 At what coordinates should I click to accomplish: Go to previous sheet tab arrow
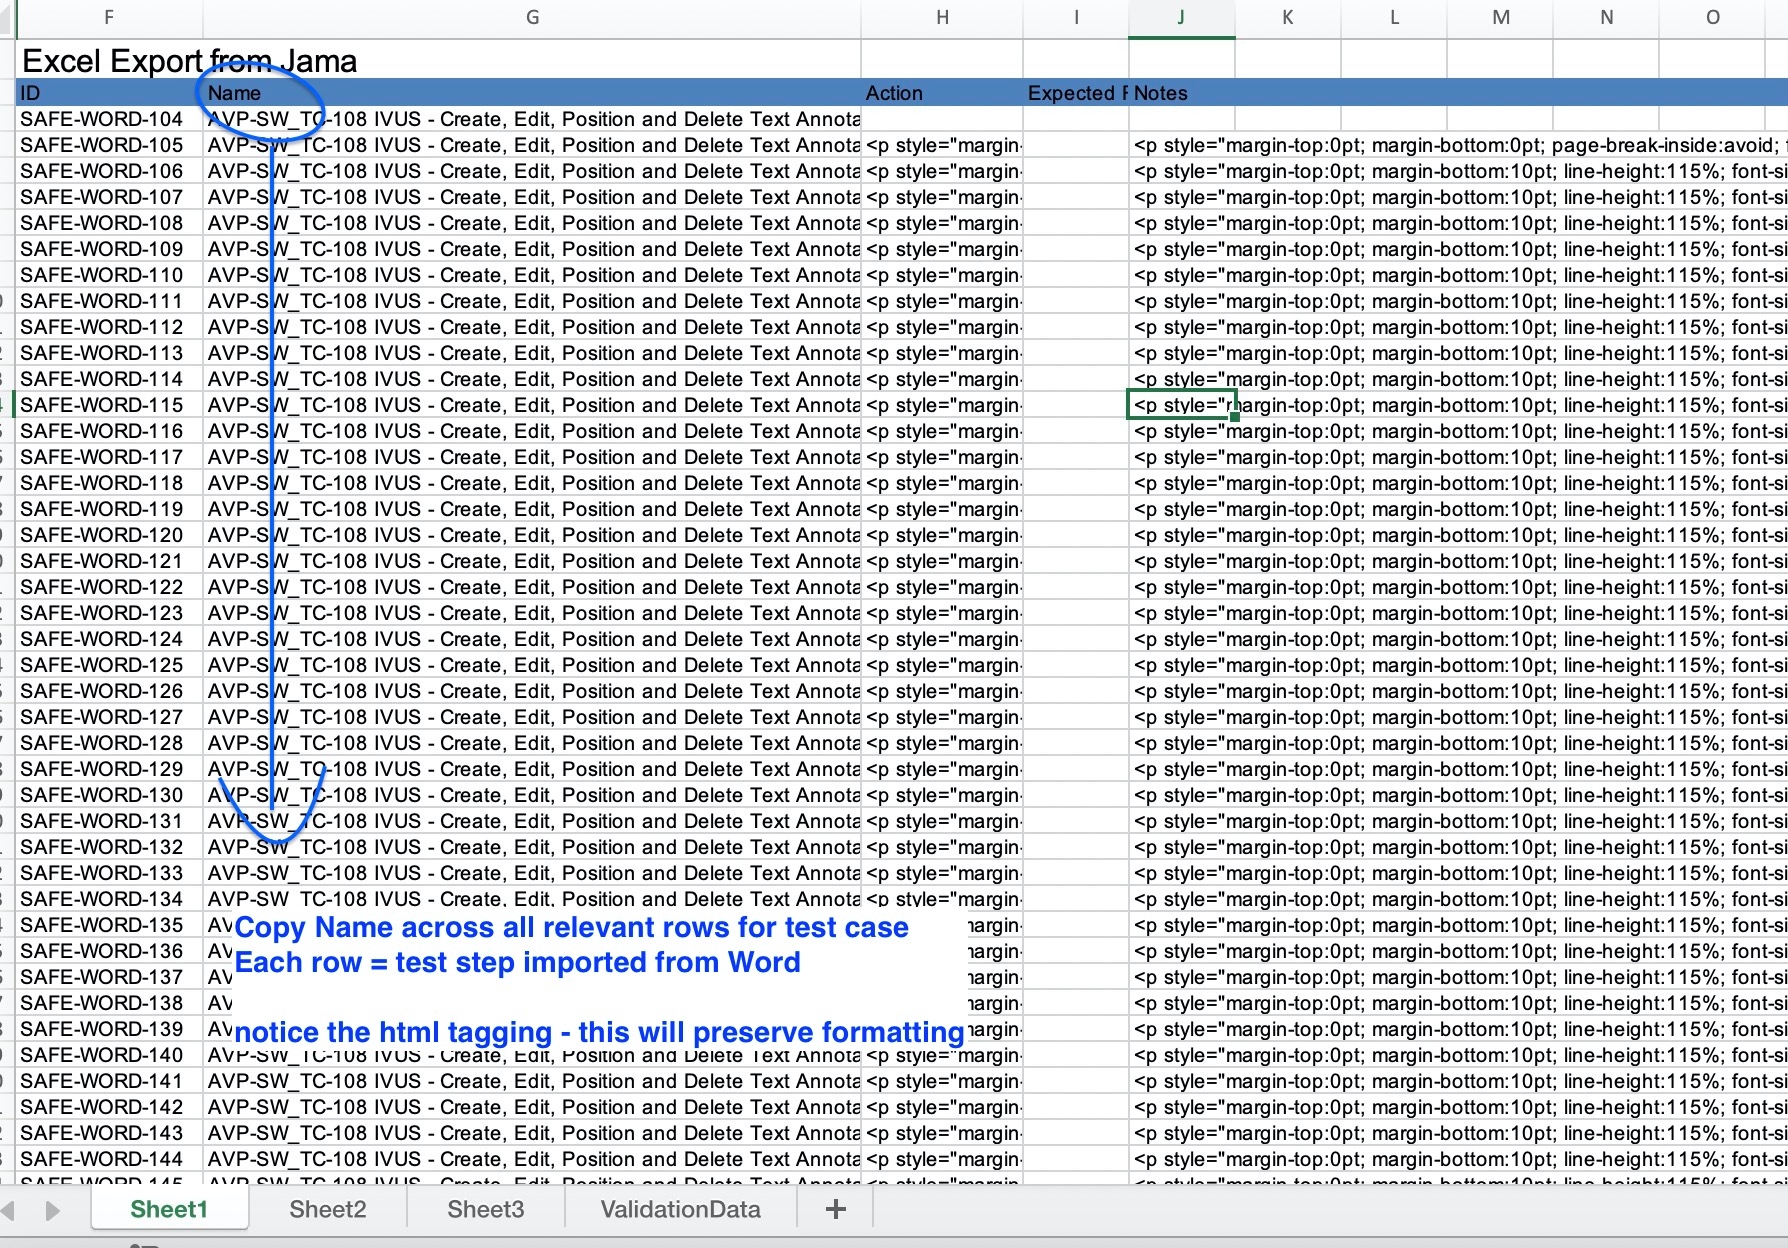[7, 1210]
